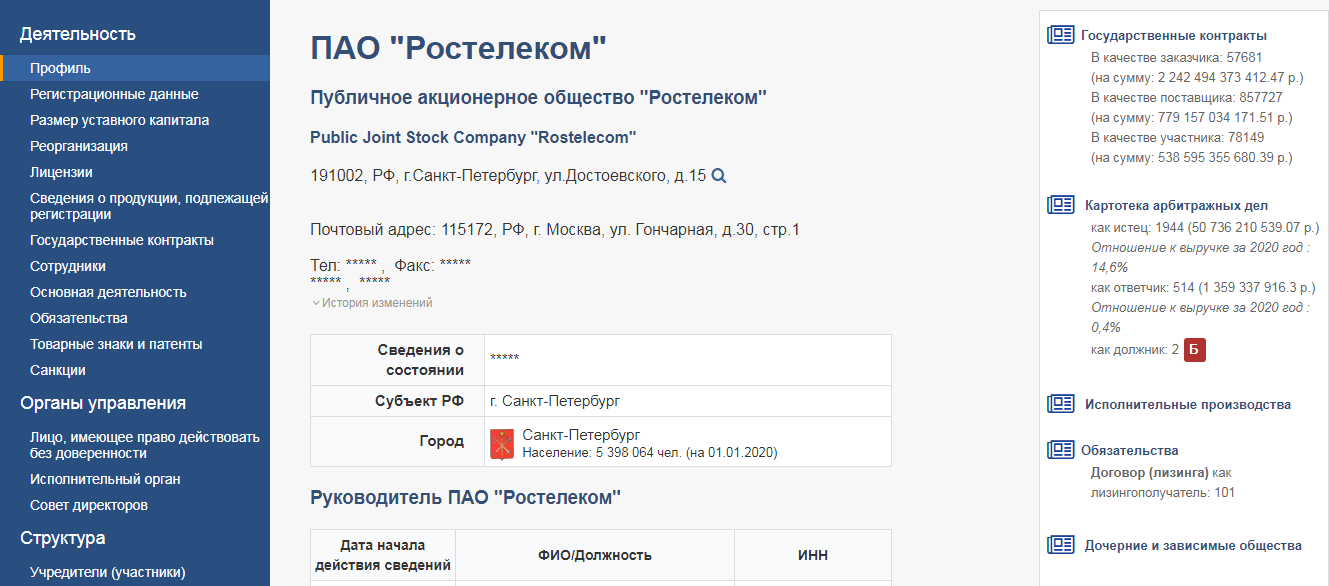Click the newspaper icon beside Исполнительные производства
The image size is (1329, 586).
click(1060, 404)
